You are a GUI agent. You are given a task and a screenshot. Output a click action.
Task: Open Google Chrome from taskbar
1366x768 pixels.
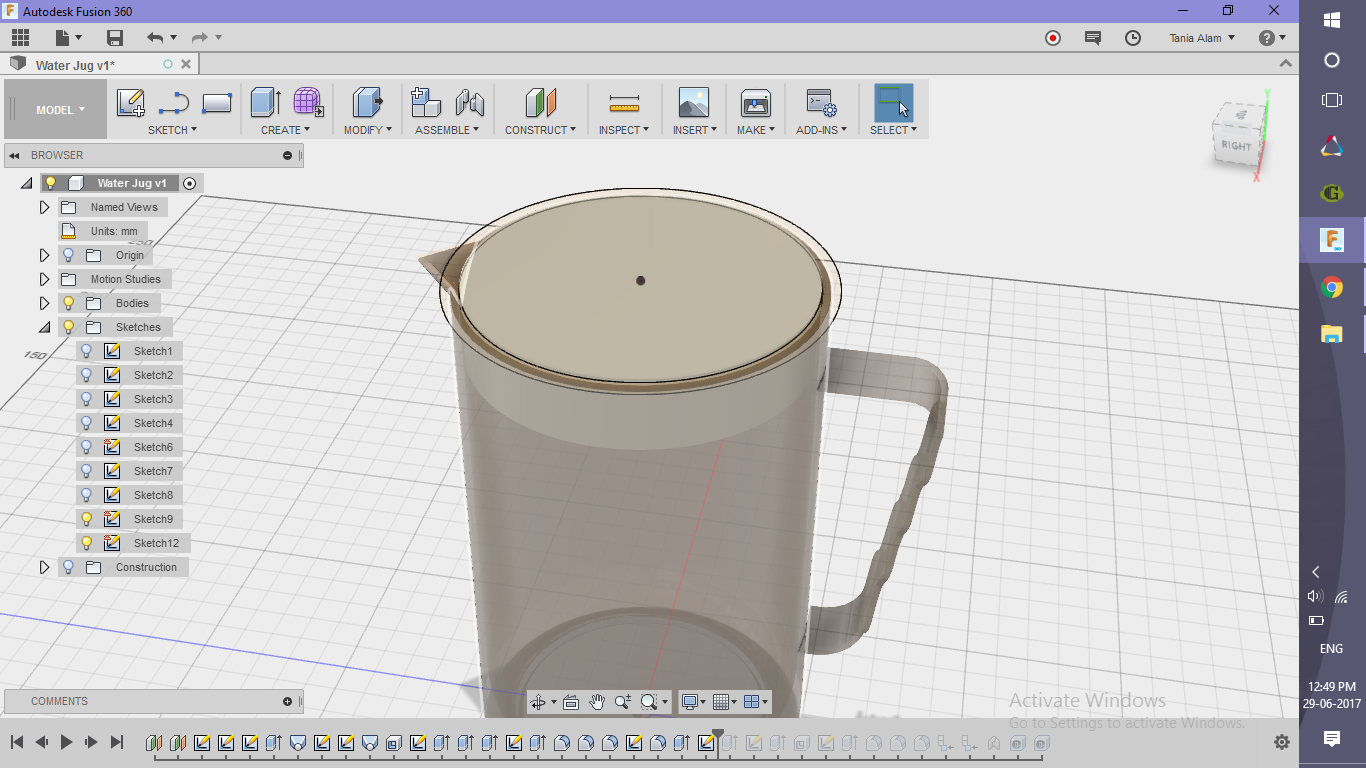click(x=1332, y=288)
